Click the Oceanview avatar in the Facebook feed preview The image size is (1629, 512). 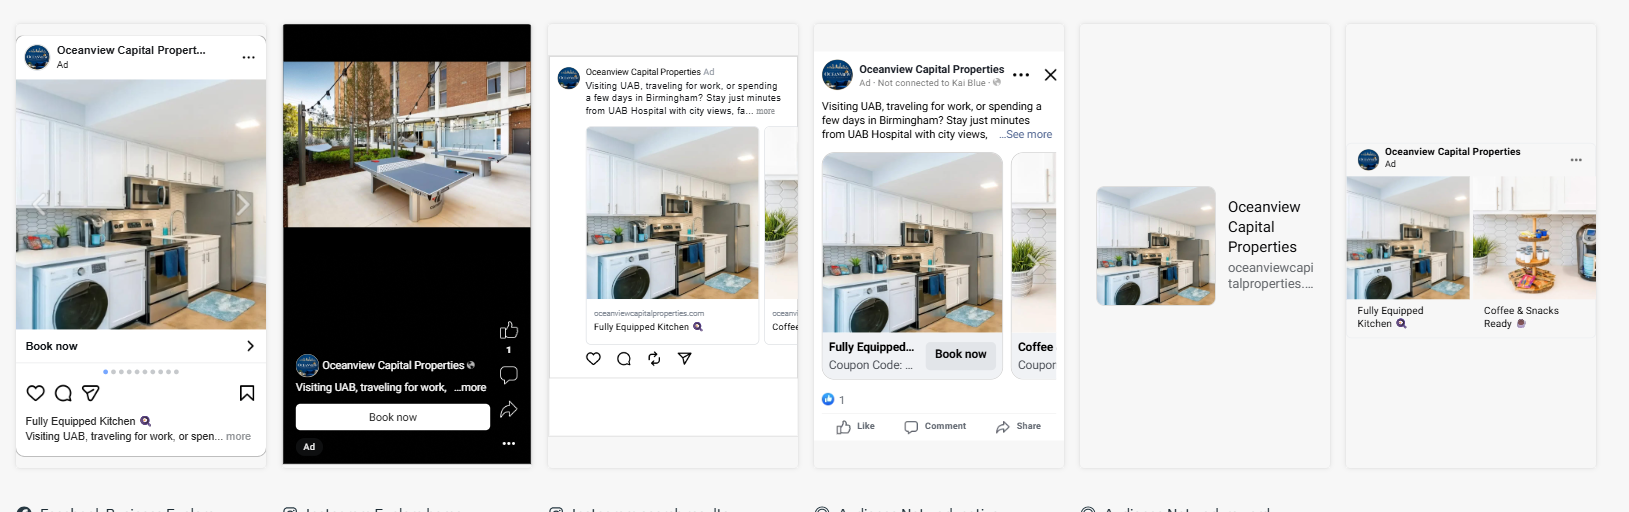click(x=837, y=75)
